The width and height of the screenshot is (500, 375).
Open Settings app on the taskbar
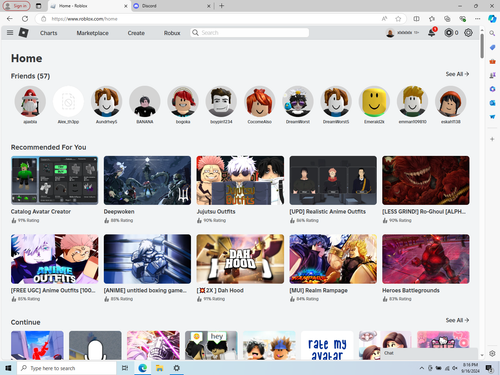tap(176, 368)
